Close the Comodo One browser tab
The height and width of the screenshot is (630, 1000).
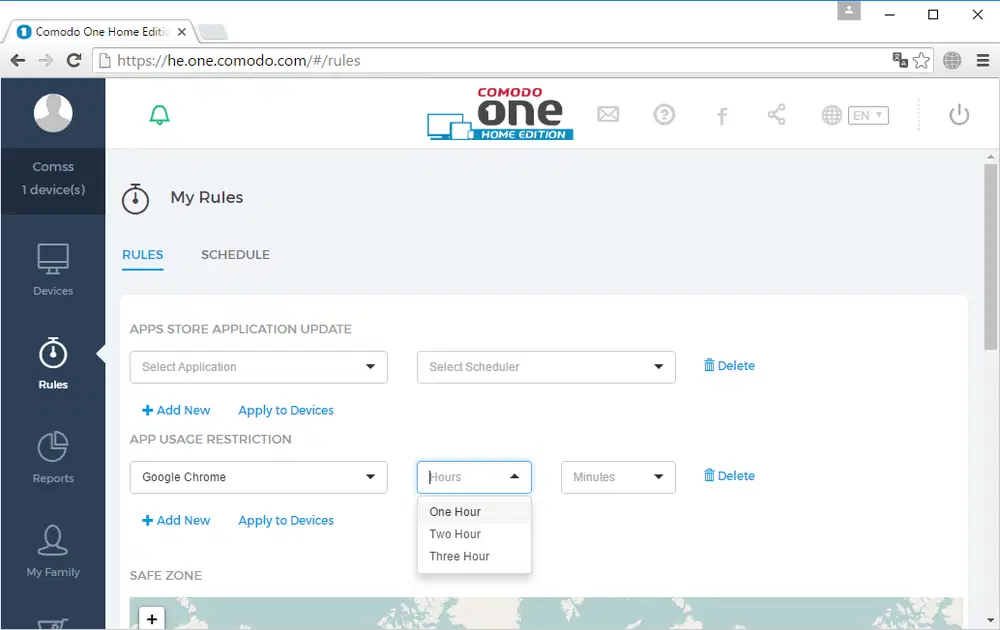(182, 32)
